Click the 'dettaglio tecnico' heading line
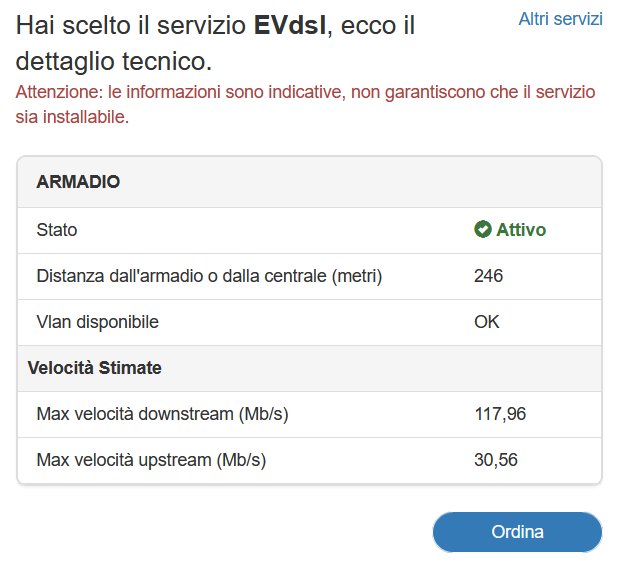The height and width of the screenshot is (566, 617). pos(114,61)
